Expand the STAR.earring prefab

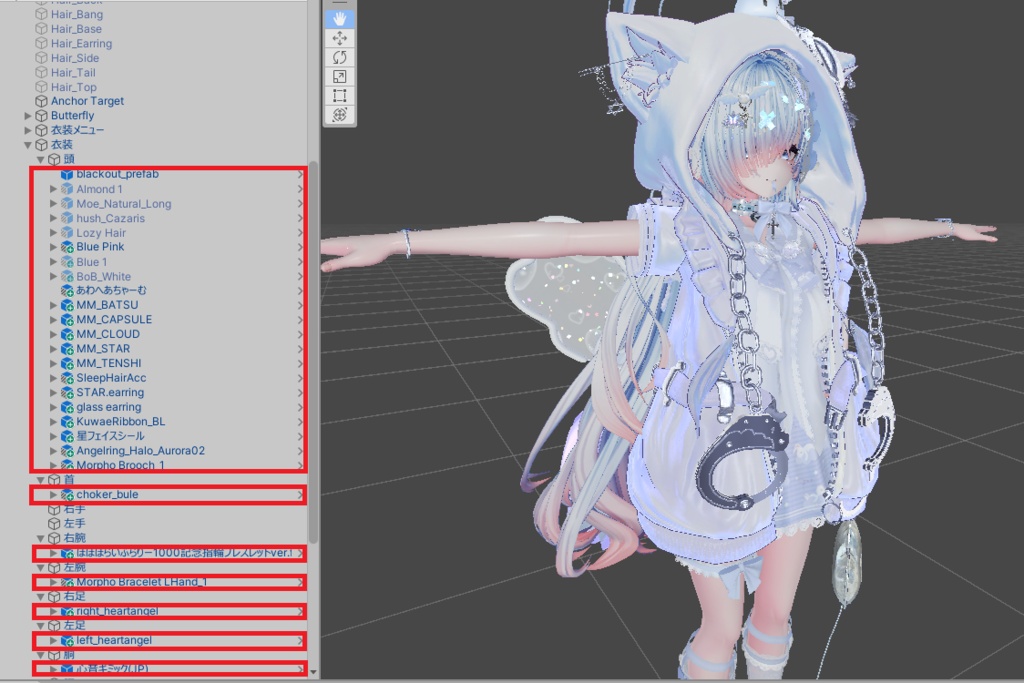pos(54,392)
